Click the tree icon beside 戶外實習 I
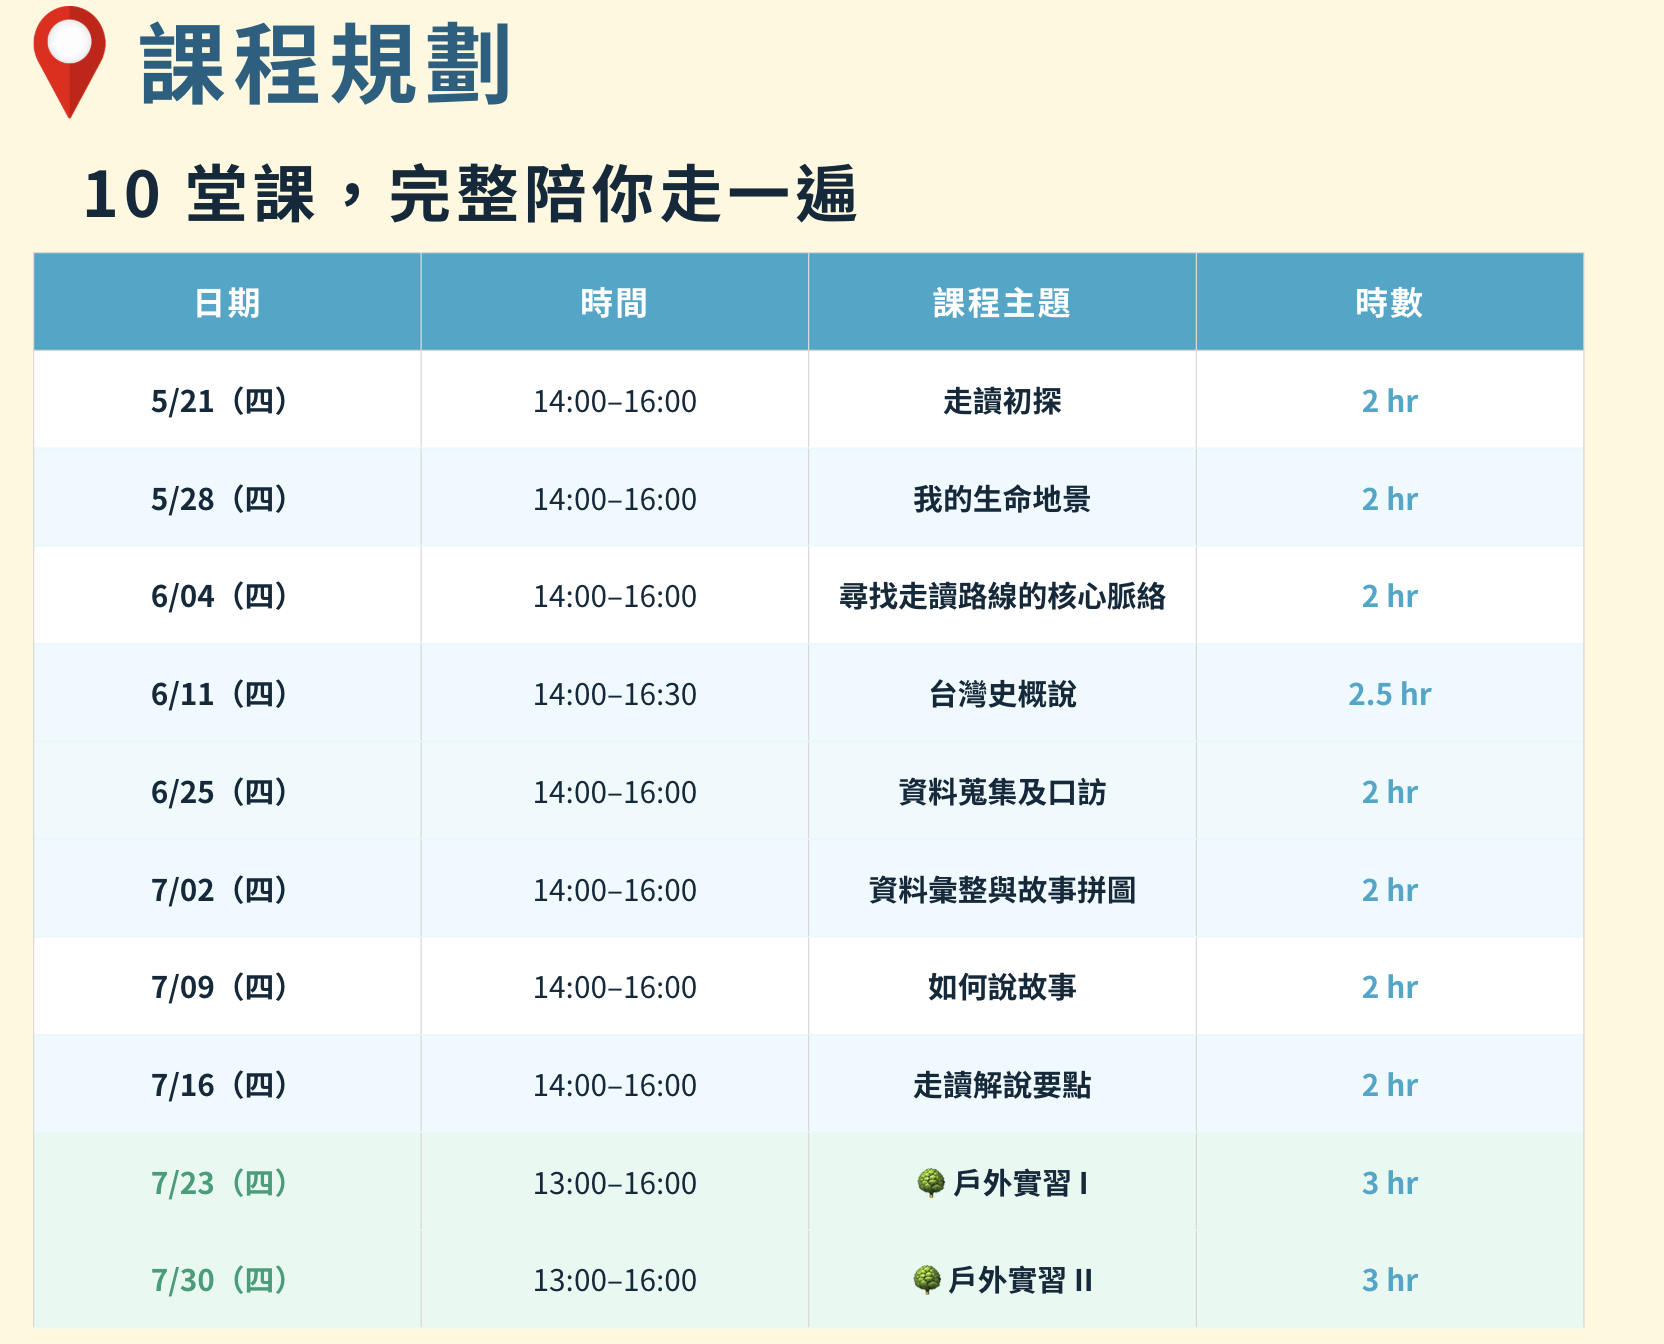The height and width of the screenshot is (1344, 1664). pos(931,1183)
